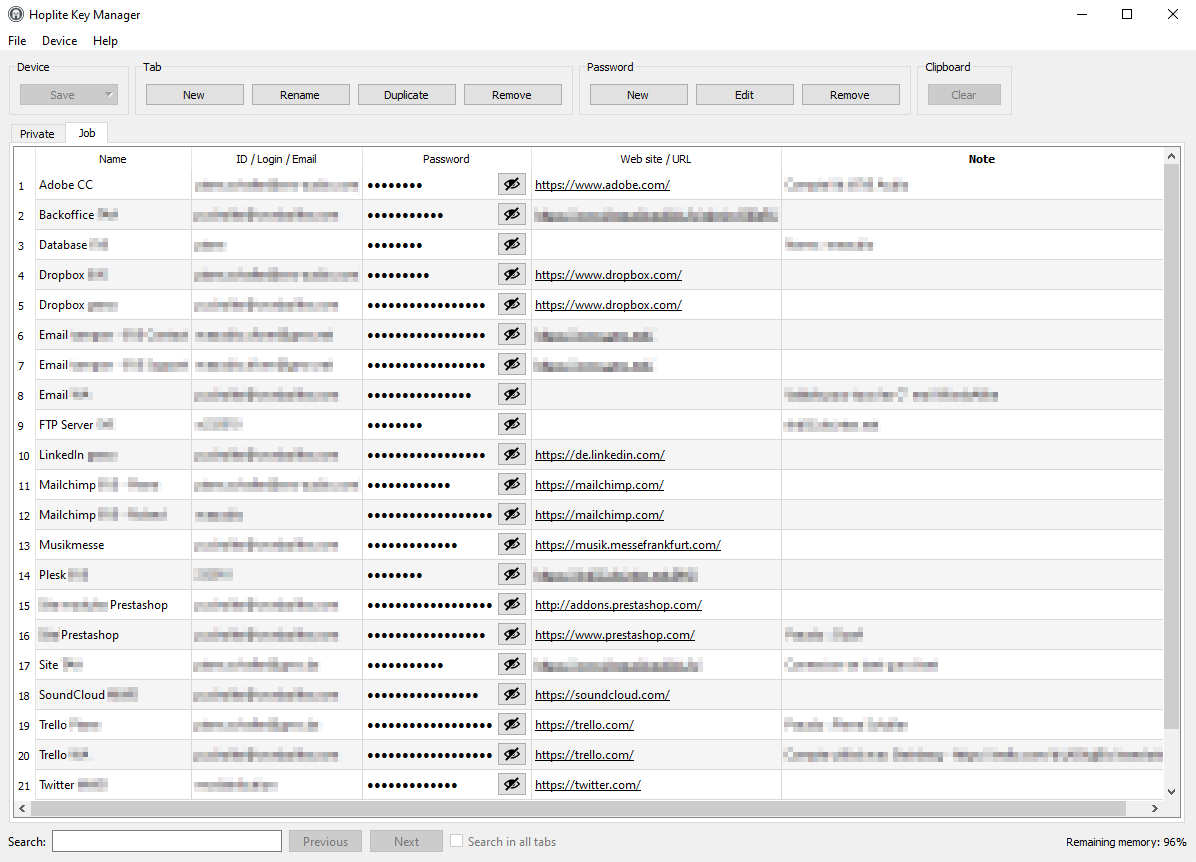Click eye icon in row 20 Trello

512,754
